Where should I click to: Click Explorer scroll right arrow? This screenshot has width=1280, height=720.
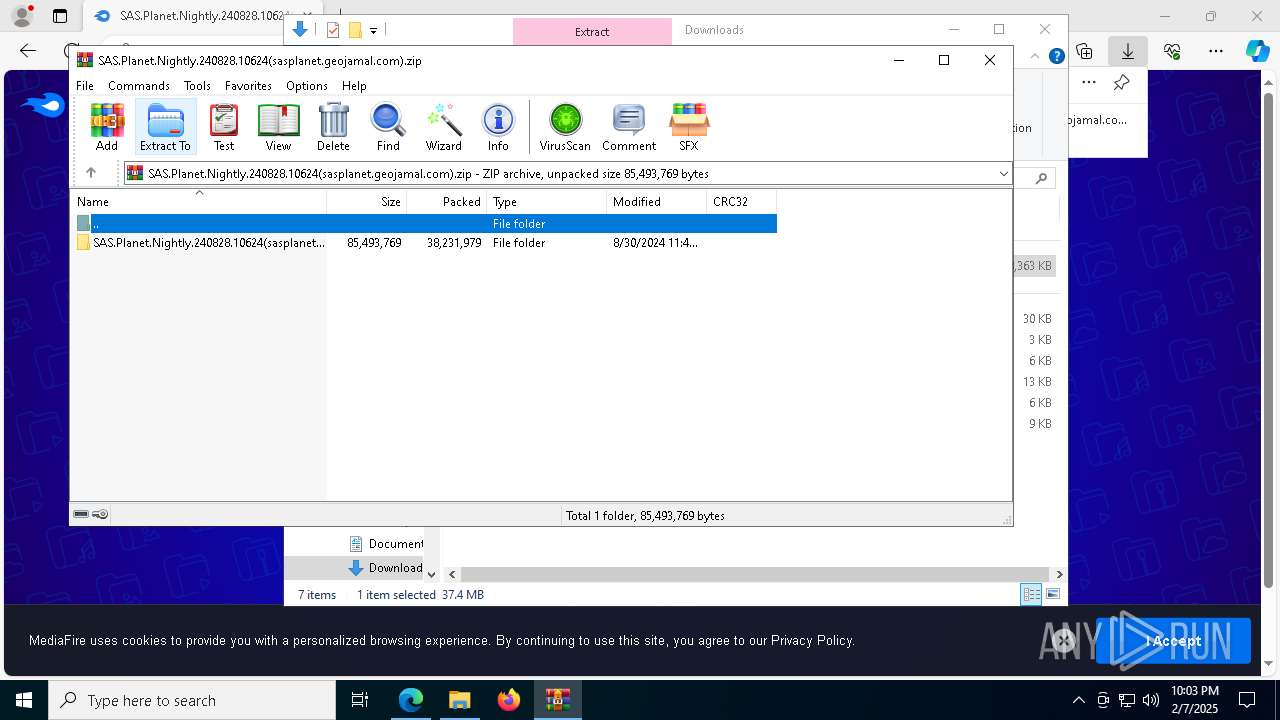click(x=1059, y=574)
